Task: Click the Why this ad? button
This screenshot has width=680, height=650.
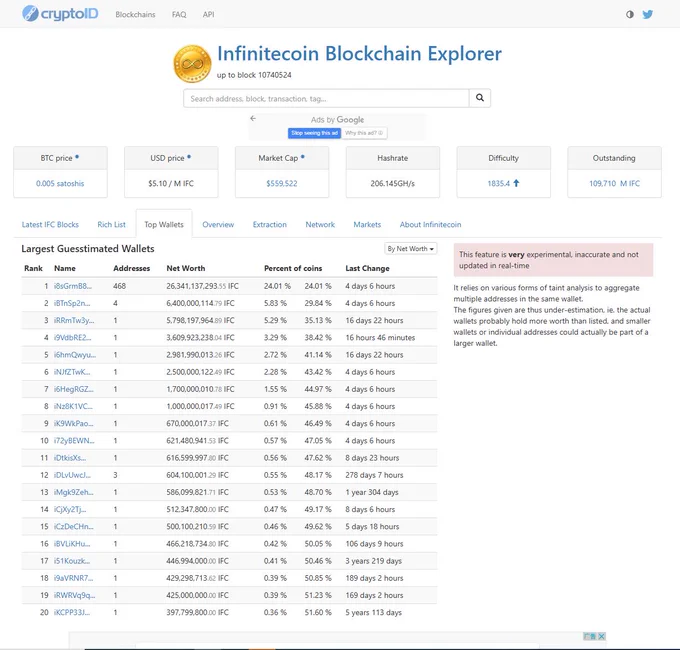Action: (364, 133)
